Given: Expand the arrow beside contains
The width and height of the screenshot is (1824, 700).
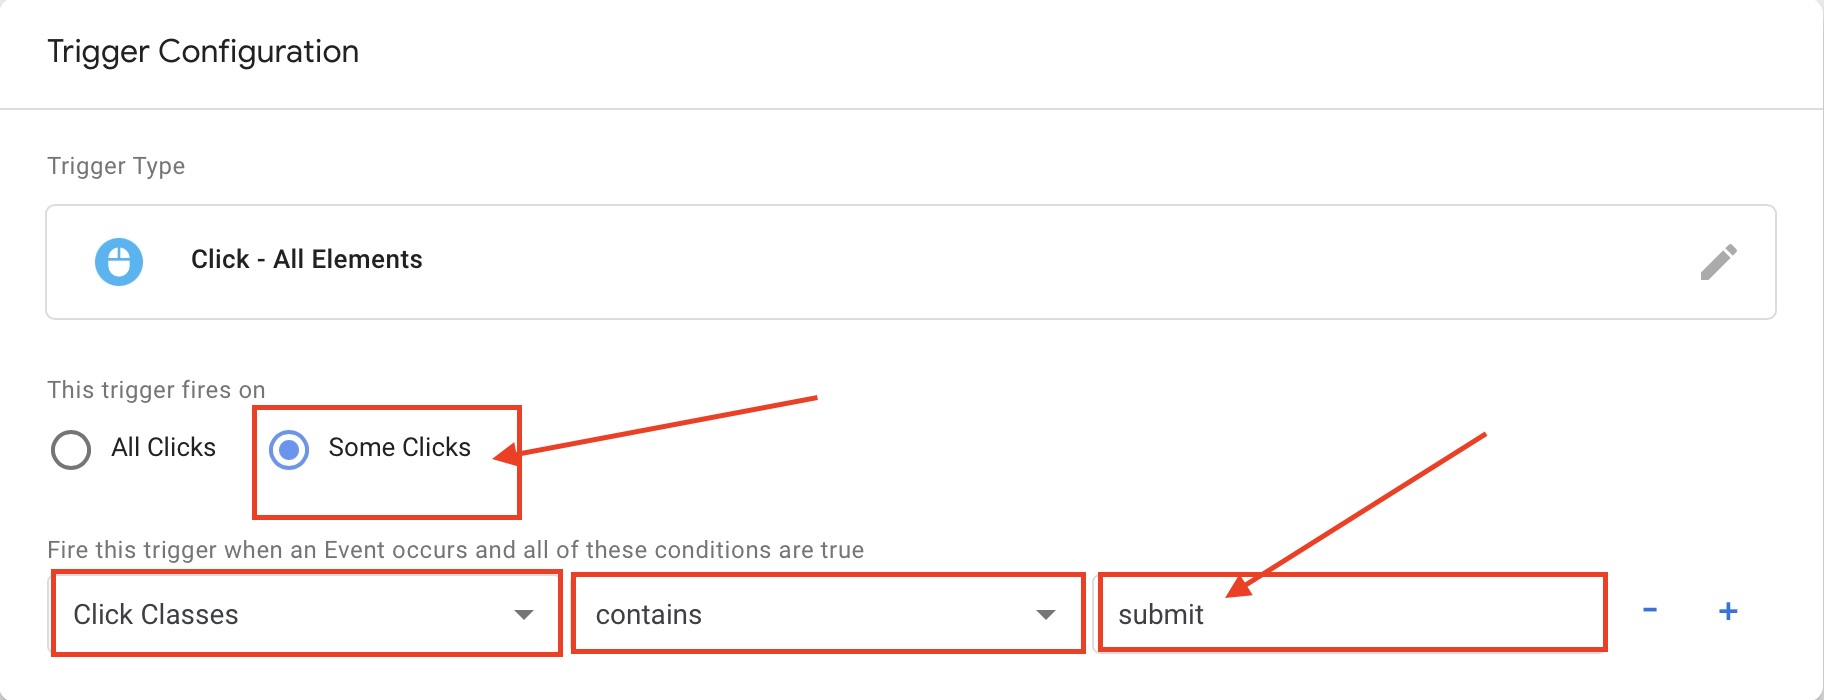Looking at the screenshot, I should [x=1046, y=614].
